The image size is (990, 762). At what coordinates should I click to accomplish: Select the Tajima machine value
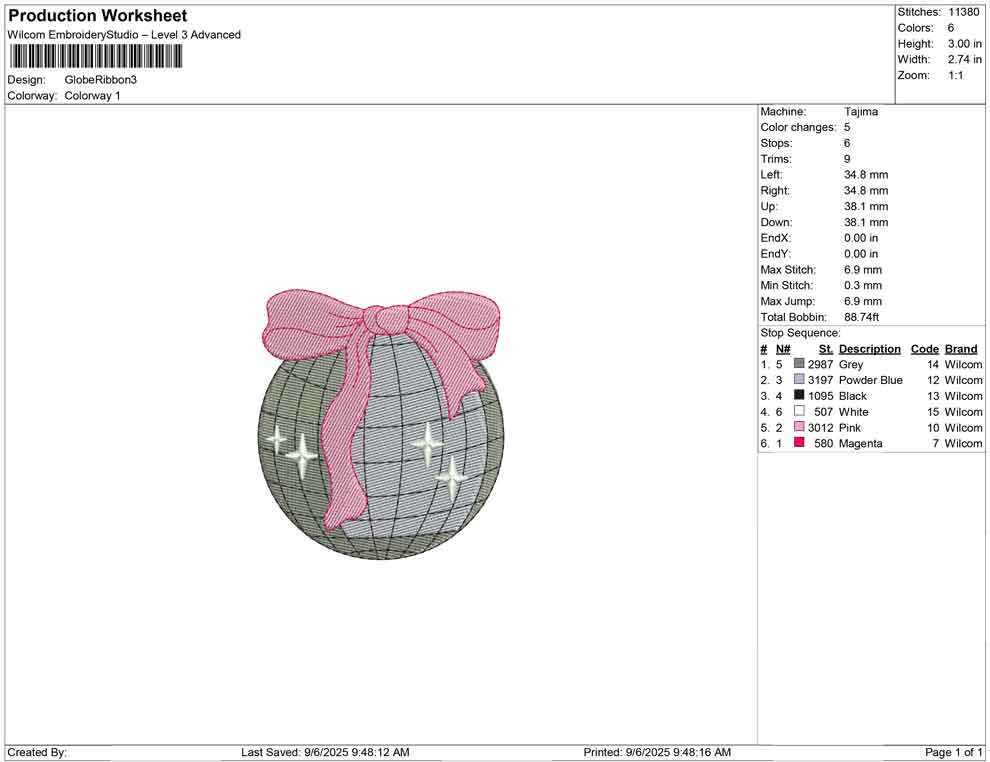point(860,112)
